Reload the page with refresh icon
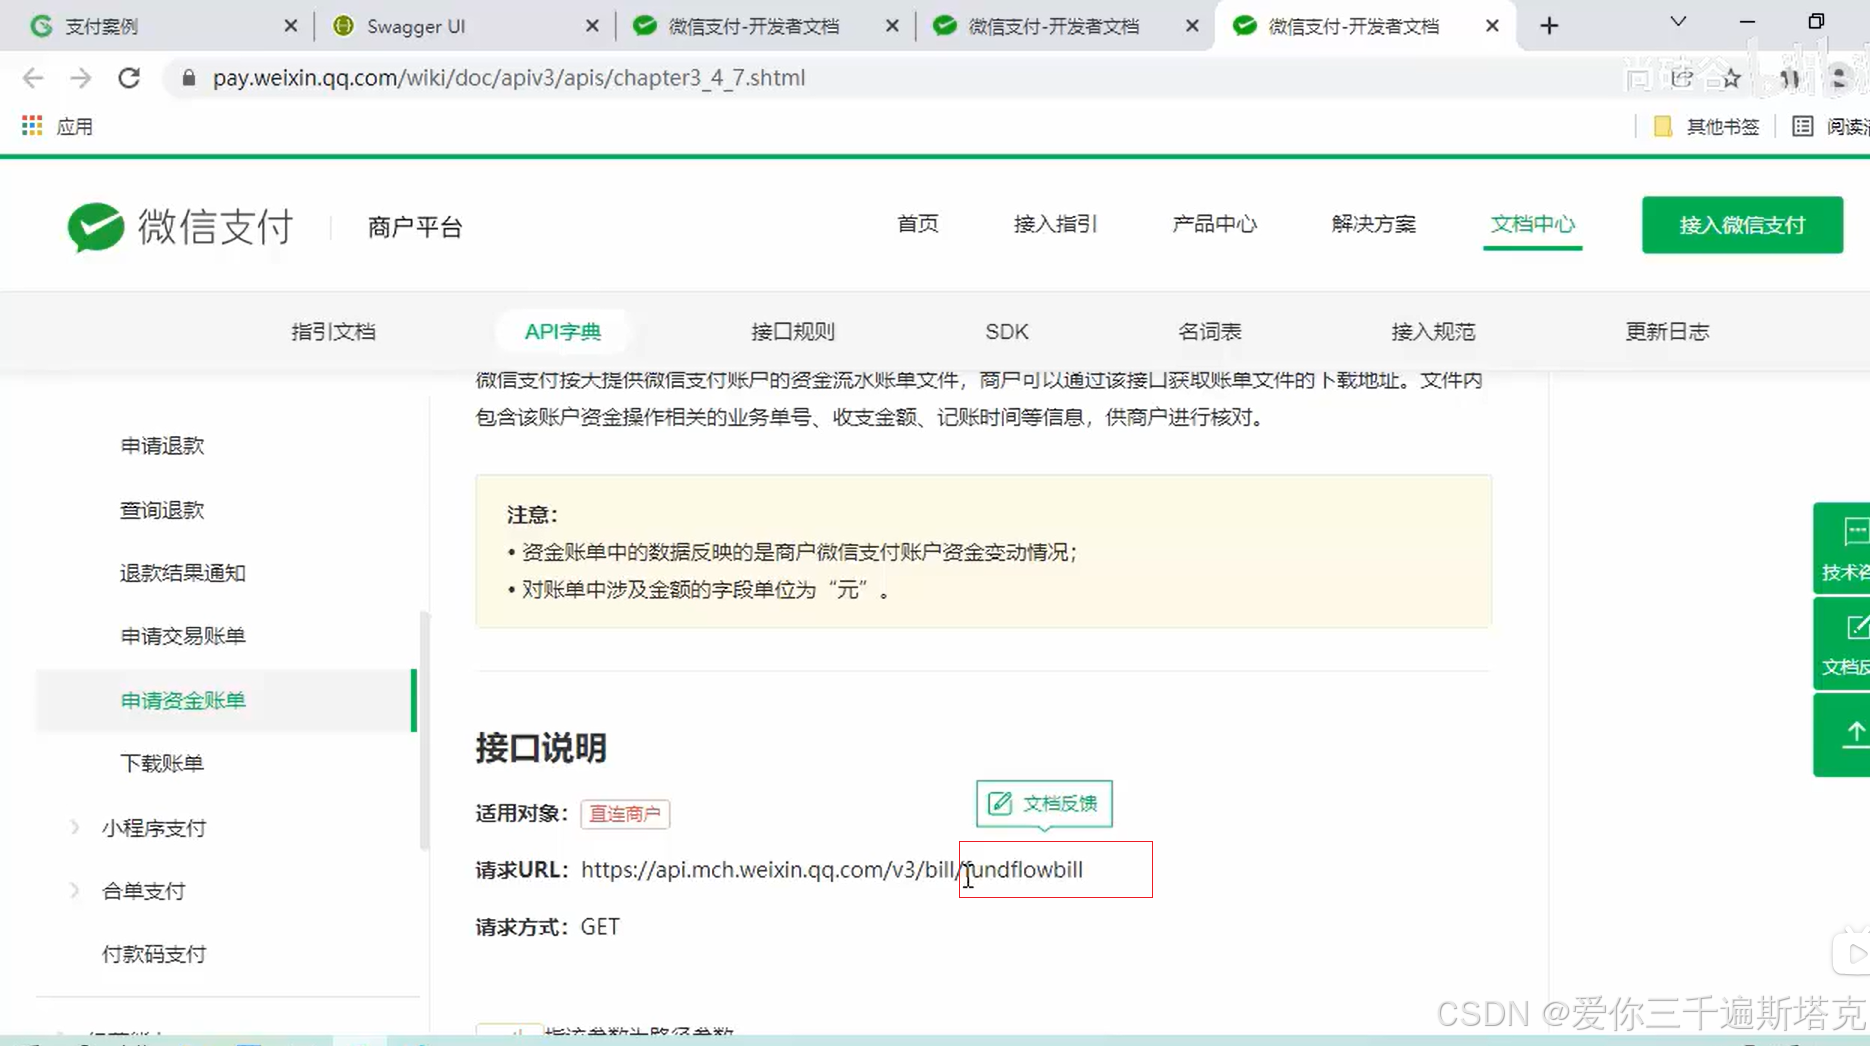 (129, 78)
